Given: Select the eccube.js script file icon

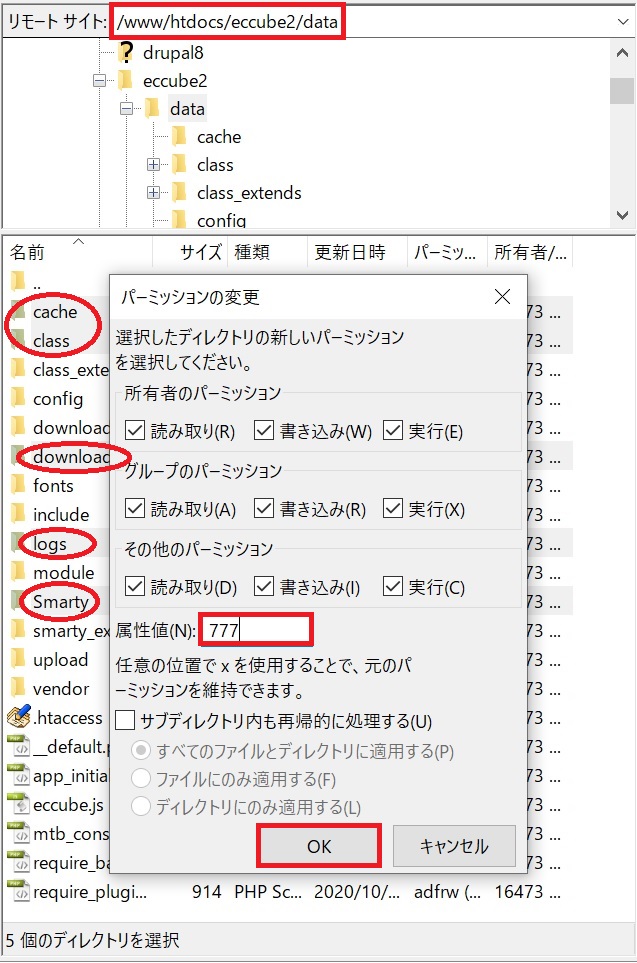Looking at the screenshot, I should tap(18, 805).
